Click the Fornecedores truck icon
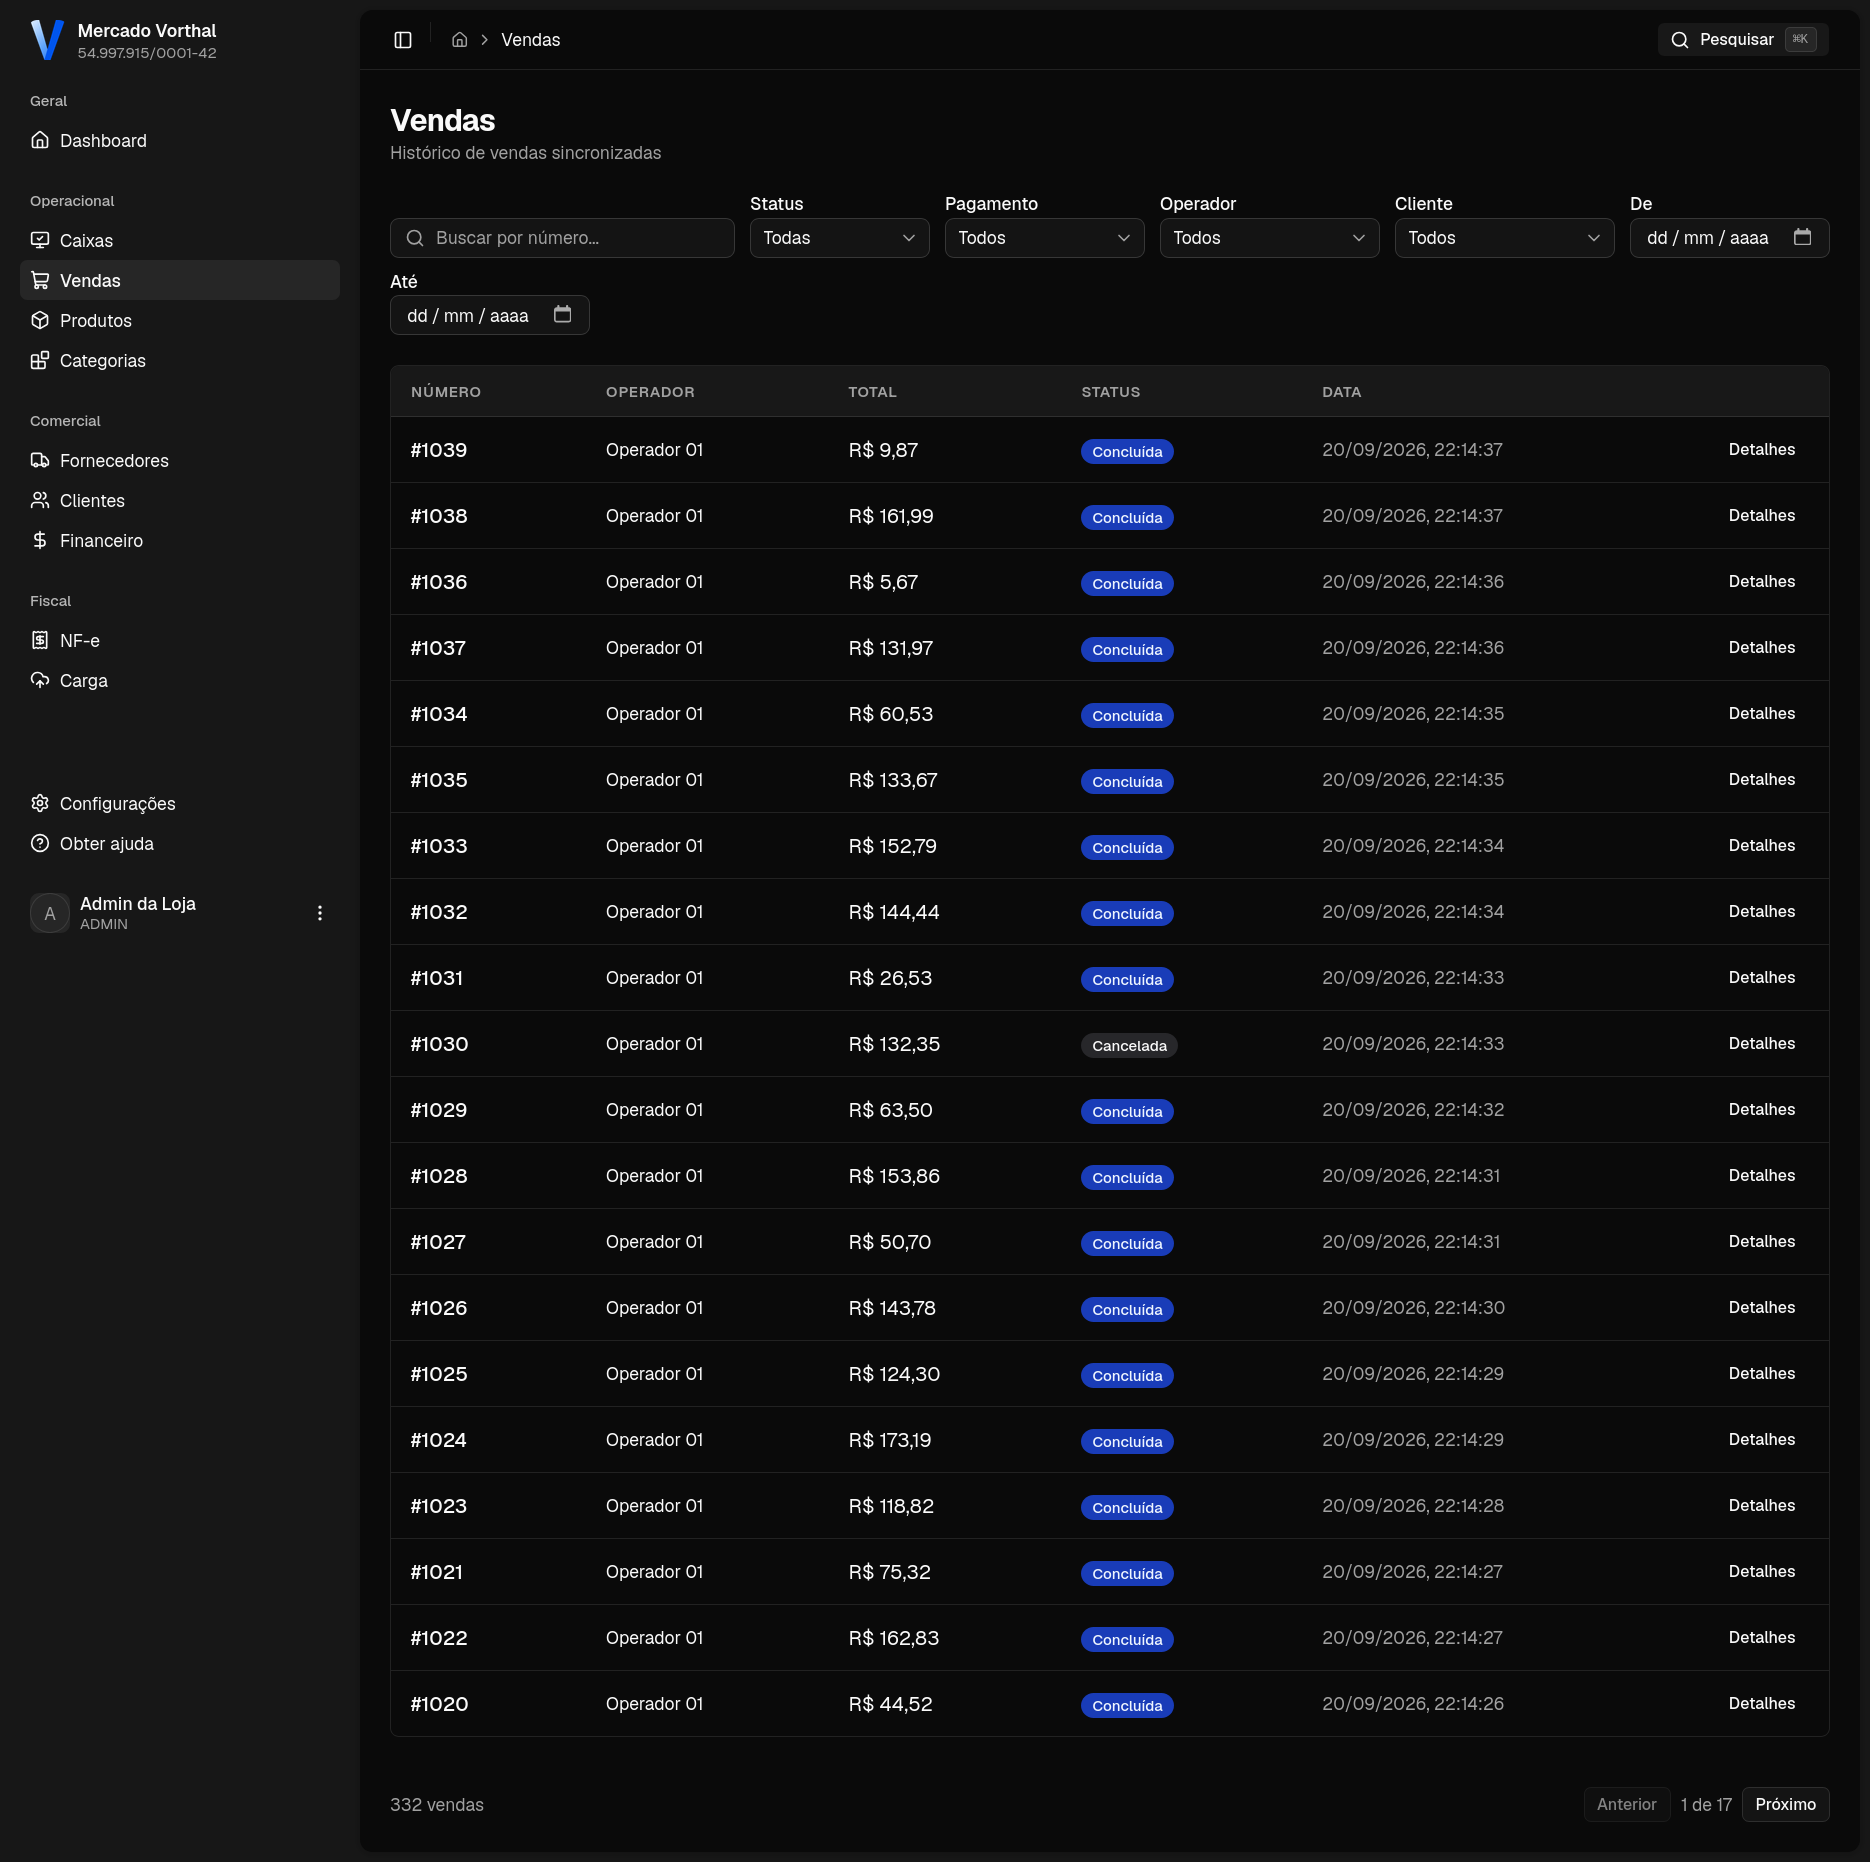The width and height of the screenshot is (1870, 1862). click(40, 460)
